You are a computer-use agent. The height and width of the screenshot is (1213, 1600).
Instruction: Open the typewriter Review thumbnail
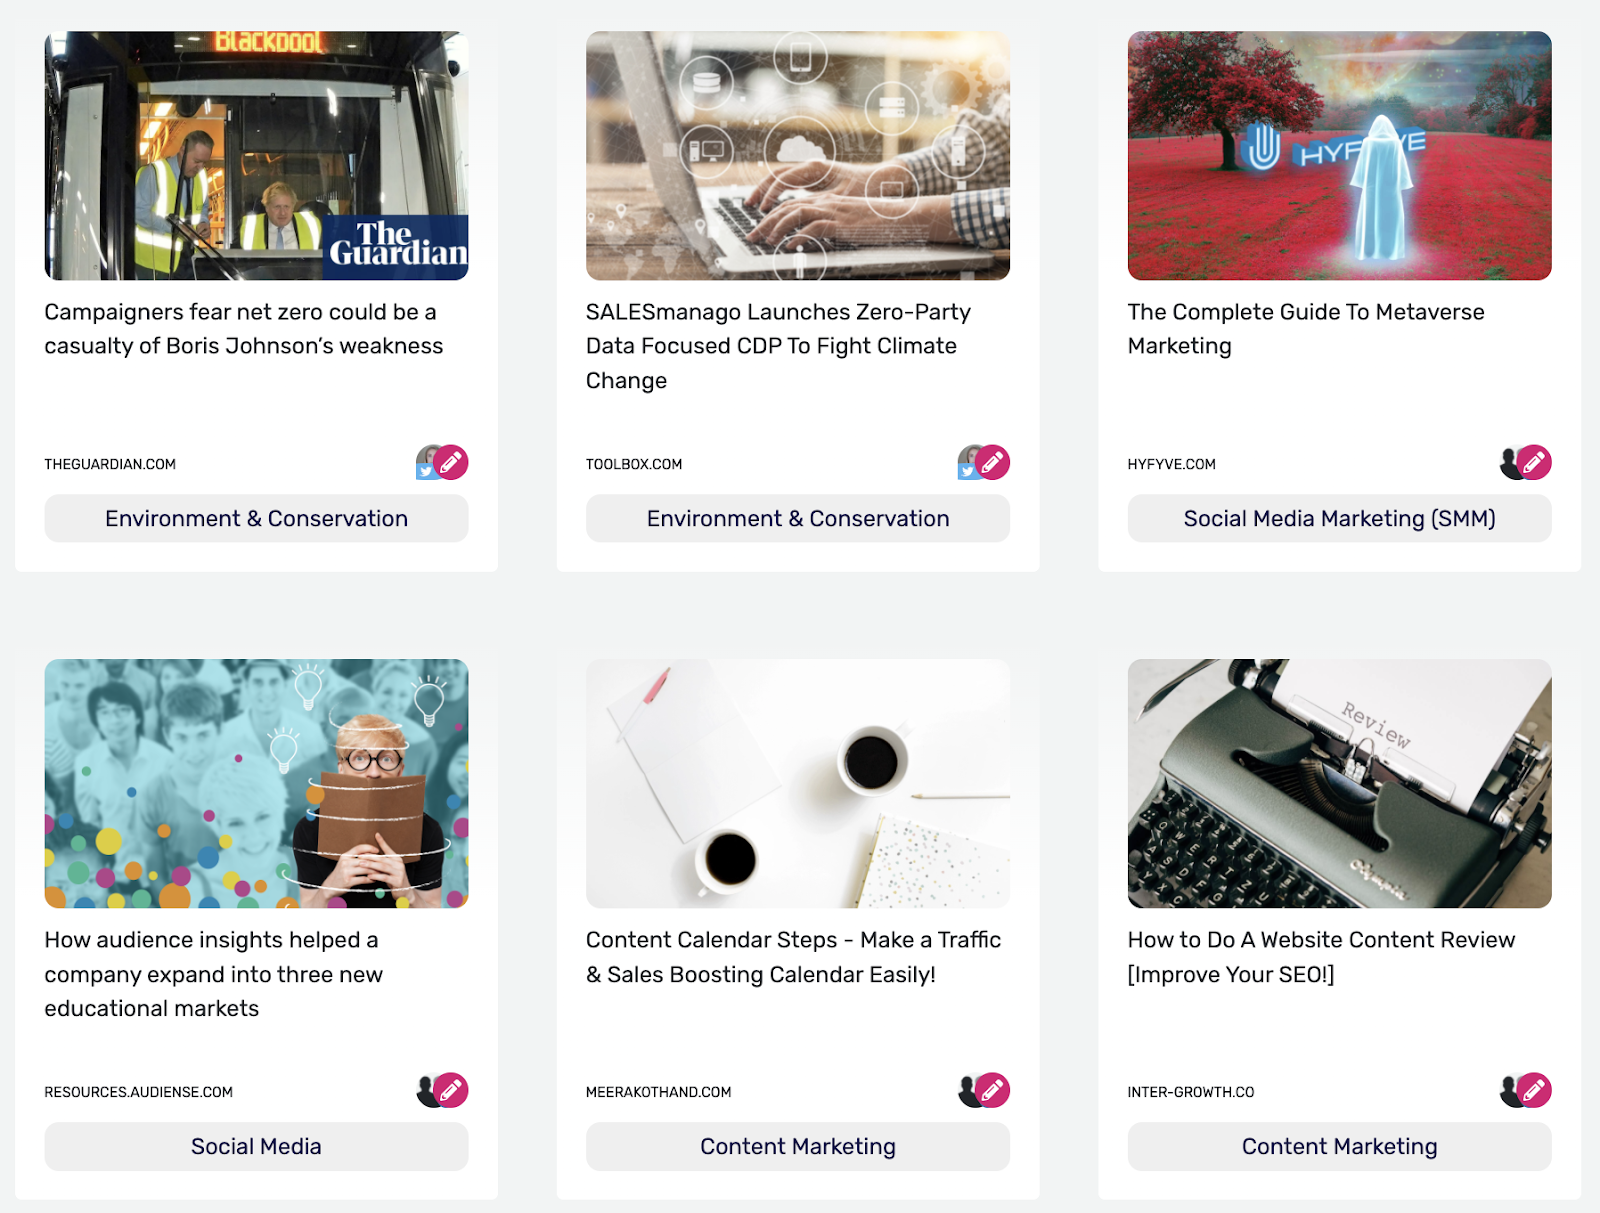point(1340,783)
